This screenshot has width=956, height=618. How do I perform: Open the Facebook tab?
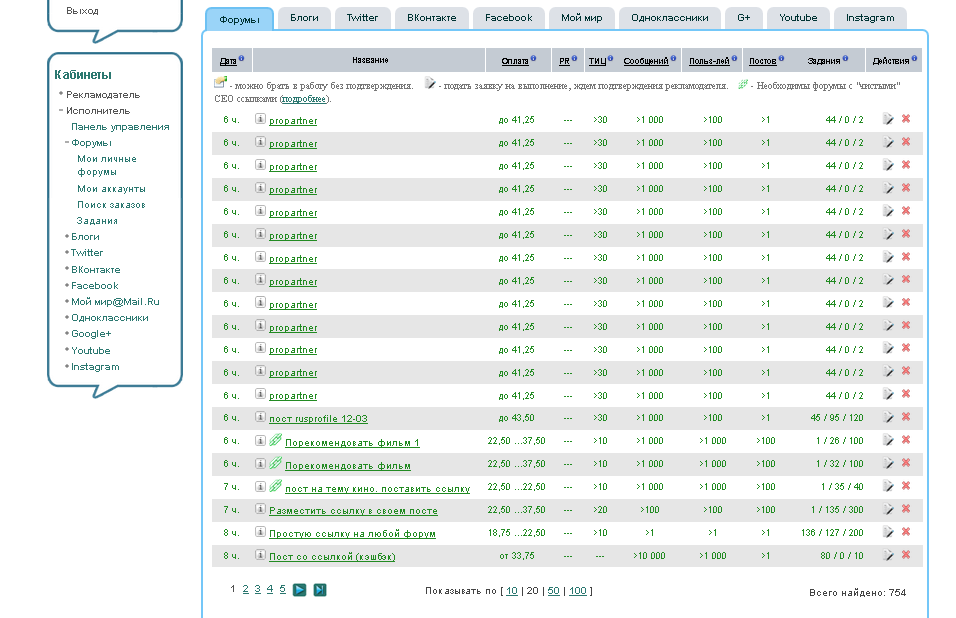(508, 18)
